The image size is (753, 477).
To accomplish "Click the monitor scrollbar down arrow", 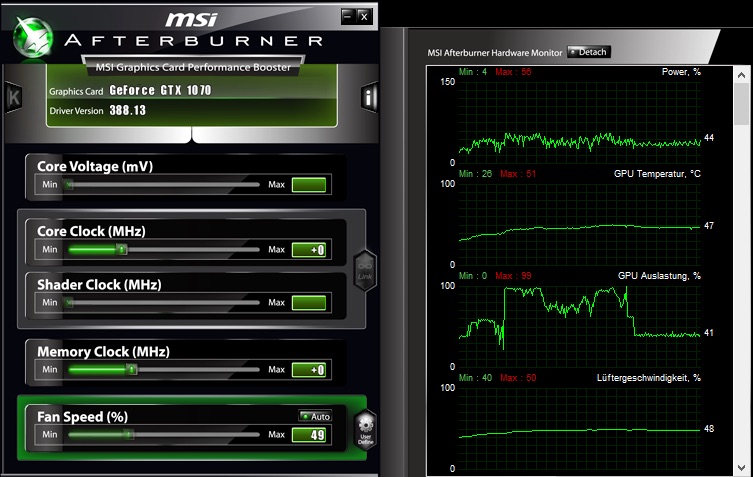I will (x=741, y=467).
